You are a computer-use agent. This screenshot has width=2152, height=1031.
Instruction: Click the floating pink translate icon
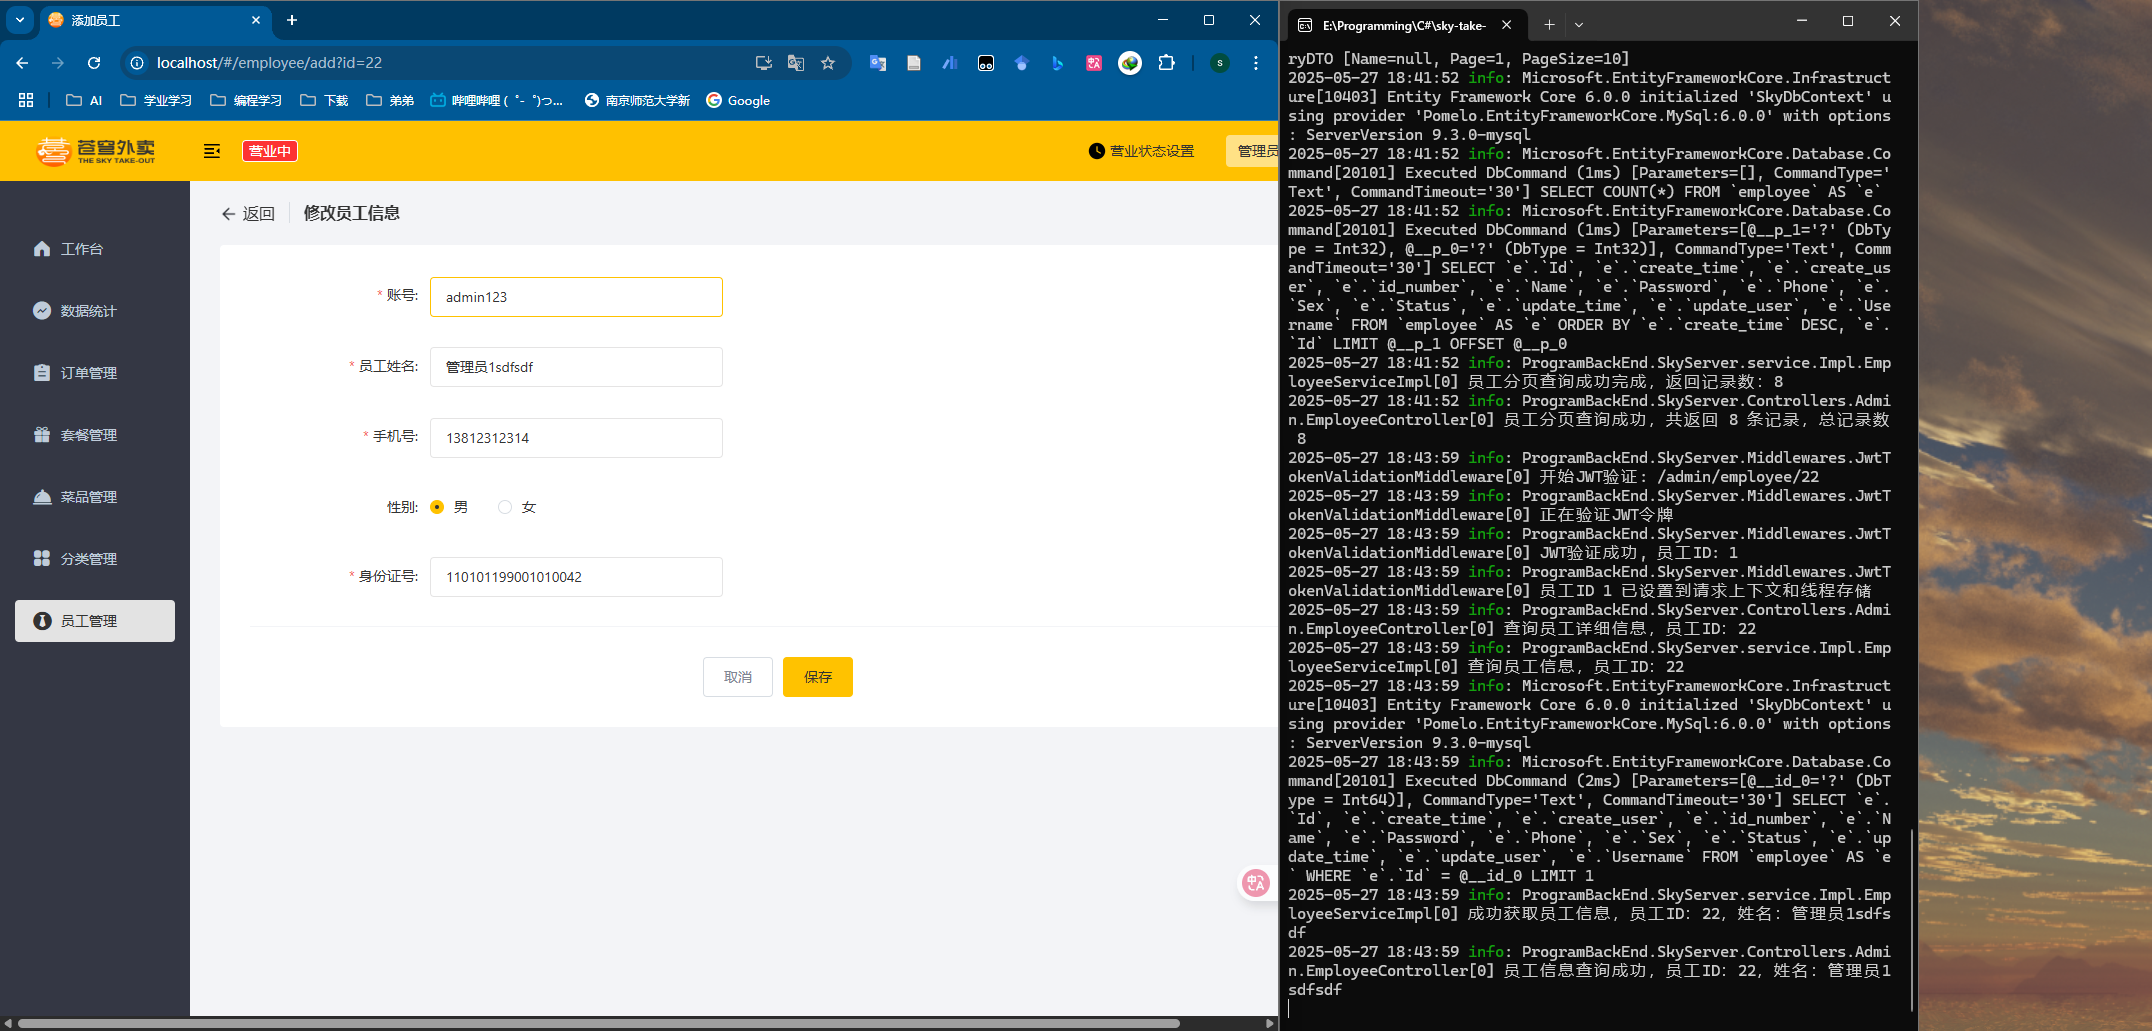coord(1255,882)
